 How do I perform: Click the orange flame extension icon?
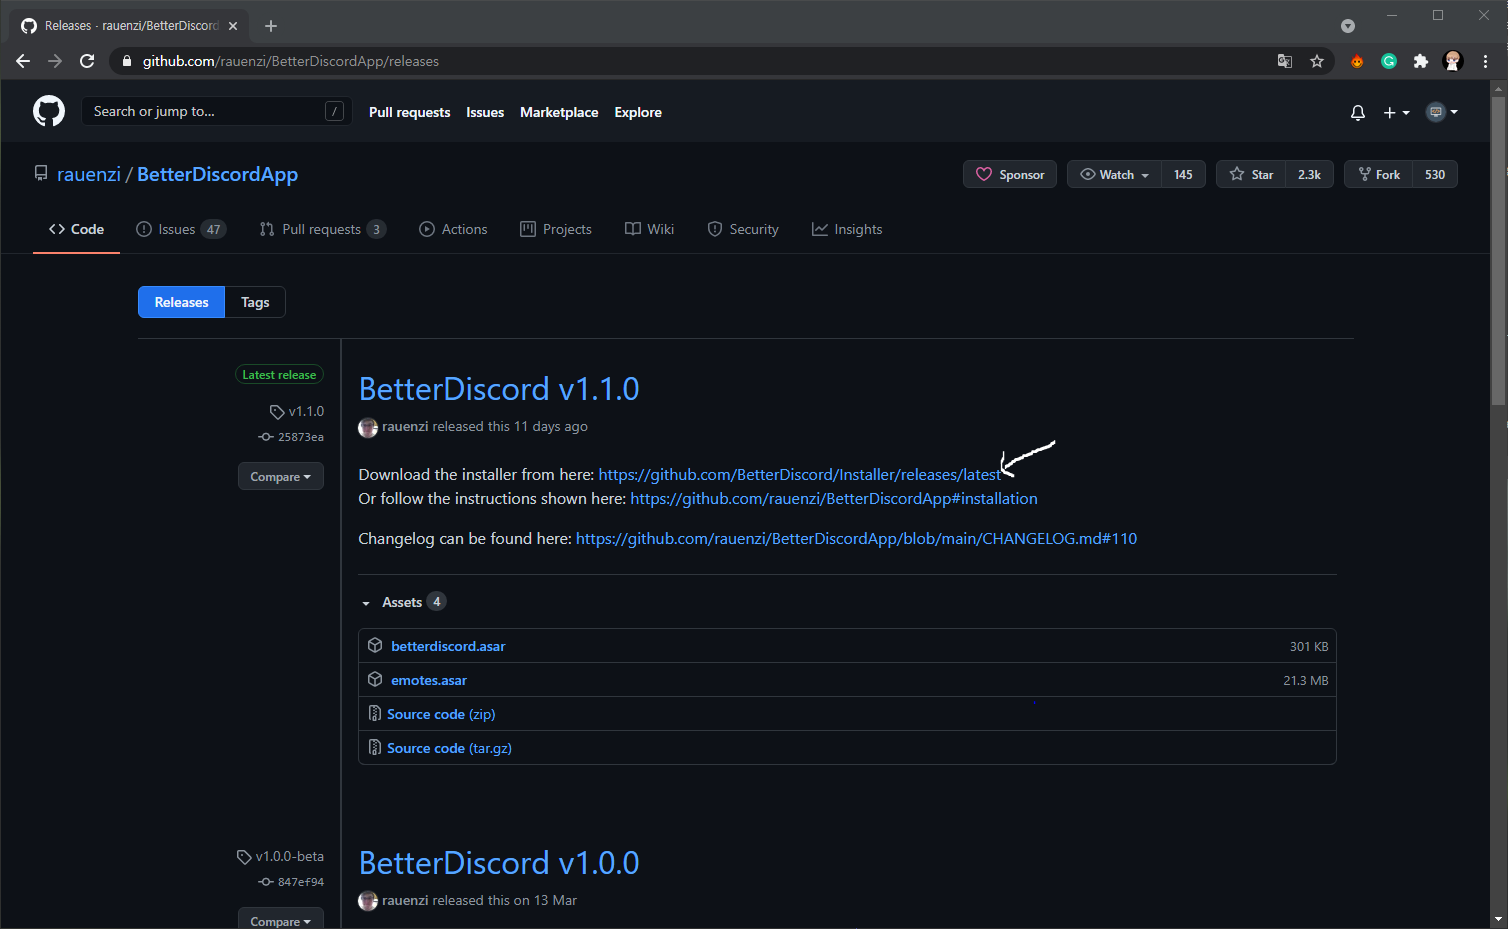click(x=1357, y=61)
